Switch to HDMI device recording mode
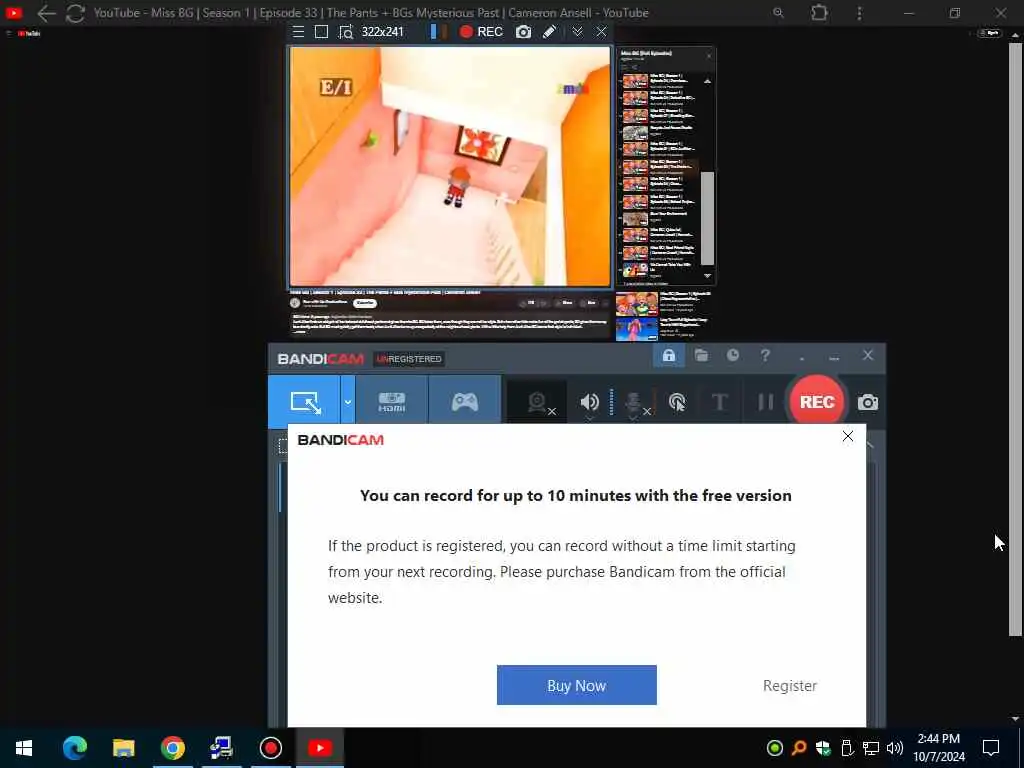Screen dimensions: 1024x768 (x=392, y=402)
